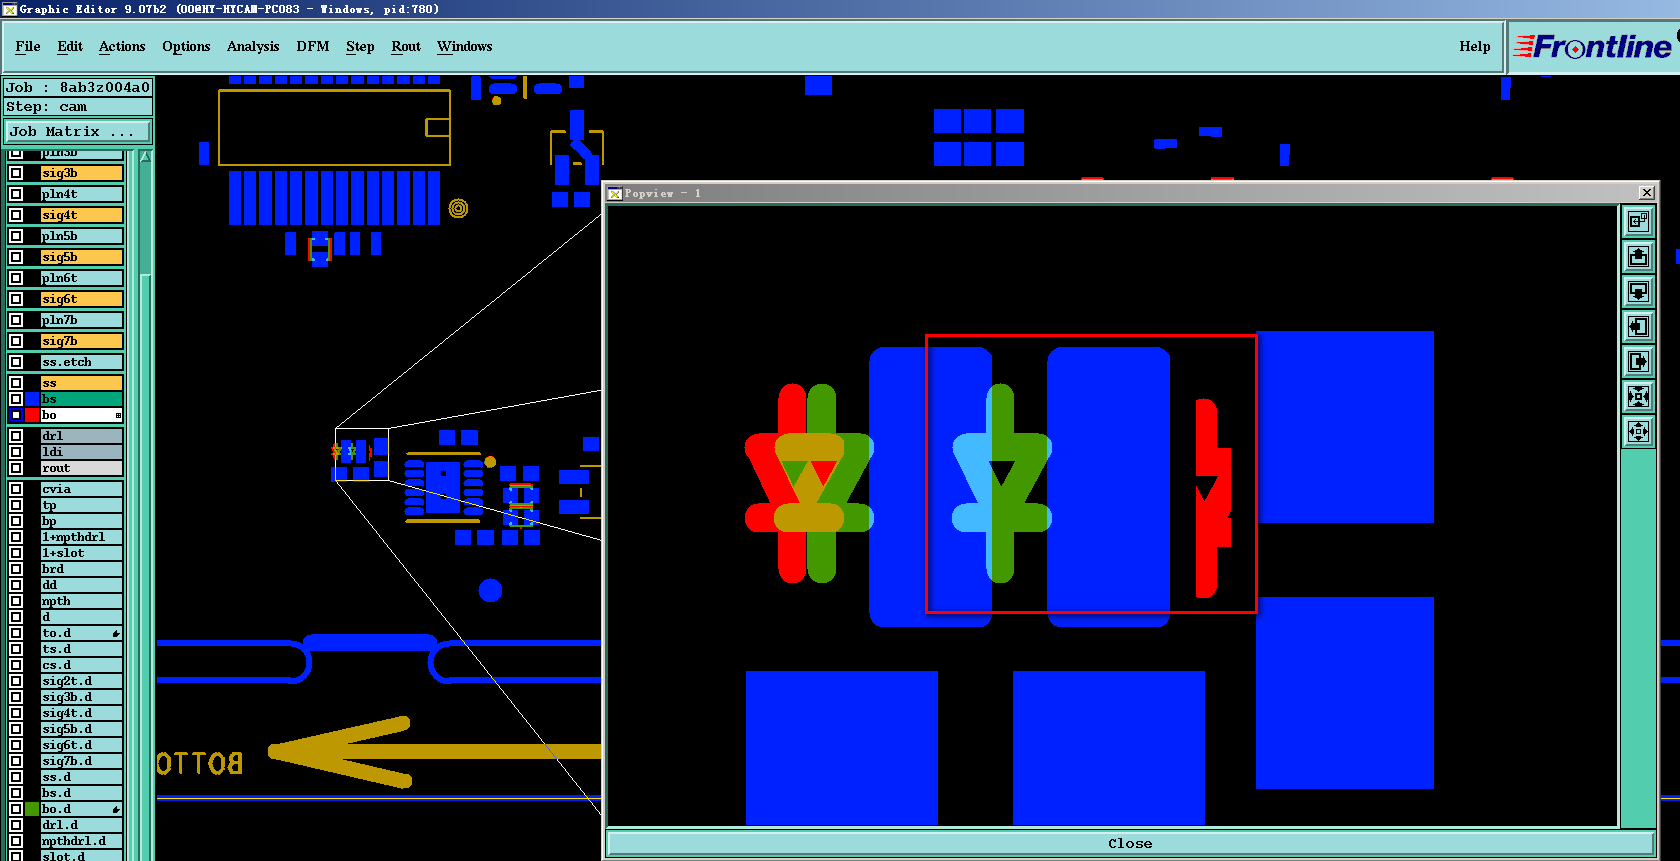This screenshot has height=861, width=1680.
Task: Select the ldi layer name
Action: [x=82, y=452]
